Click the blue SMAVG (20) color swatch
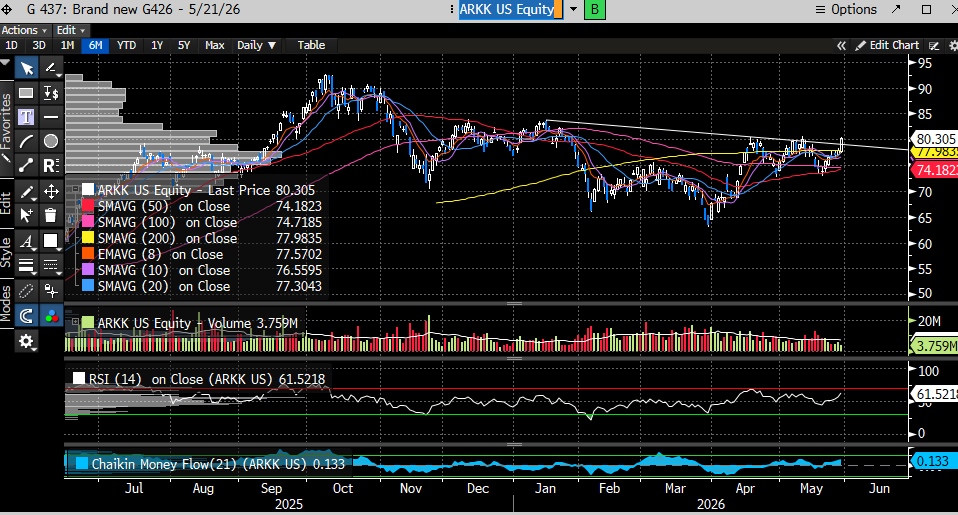This screenshot has width=958, height=515. (x=88, y=285)
